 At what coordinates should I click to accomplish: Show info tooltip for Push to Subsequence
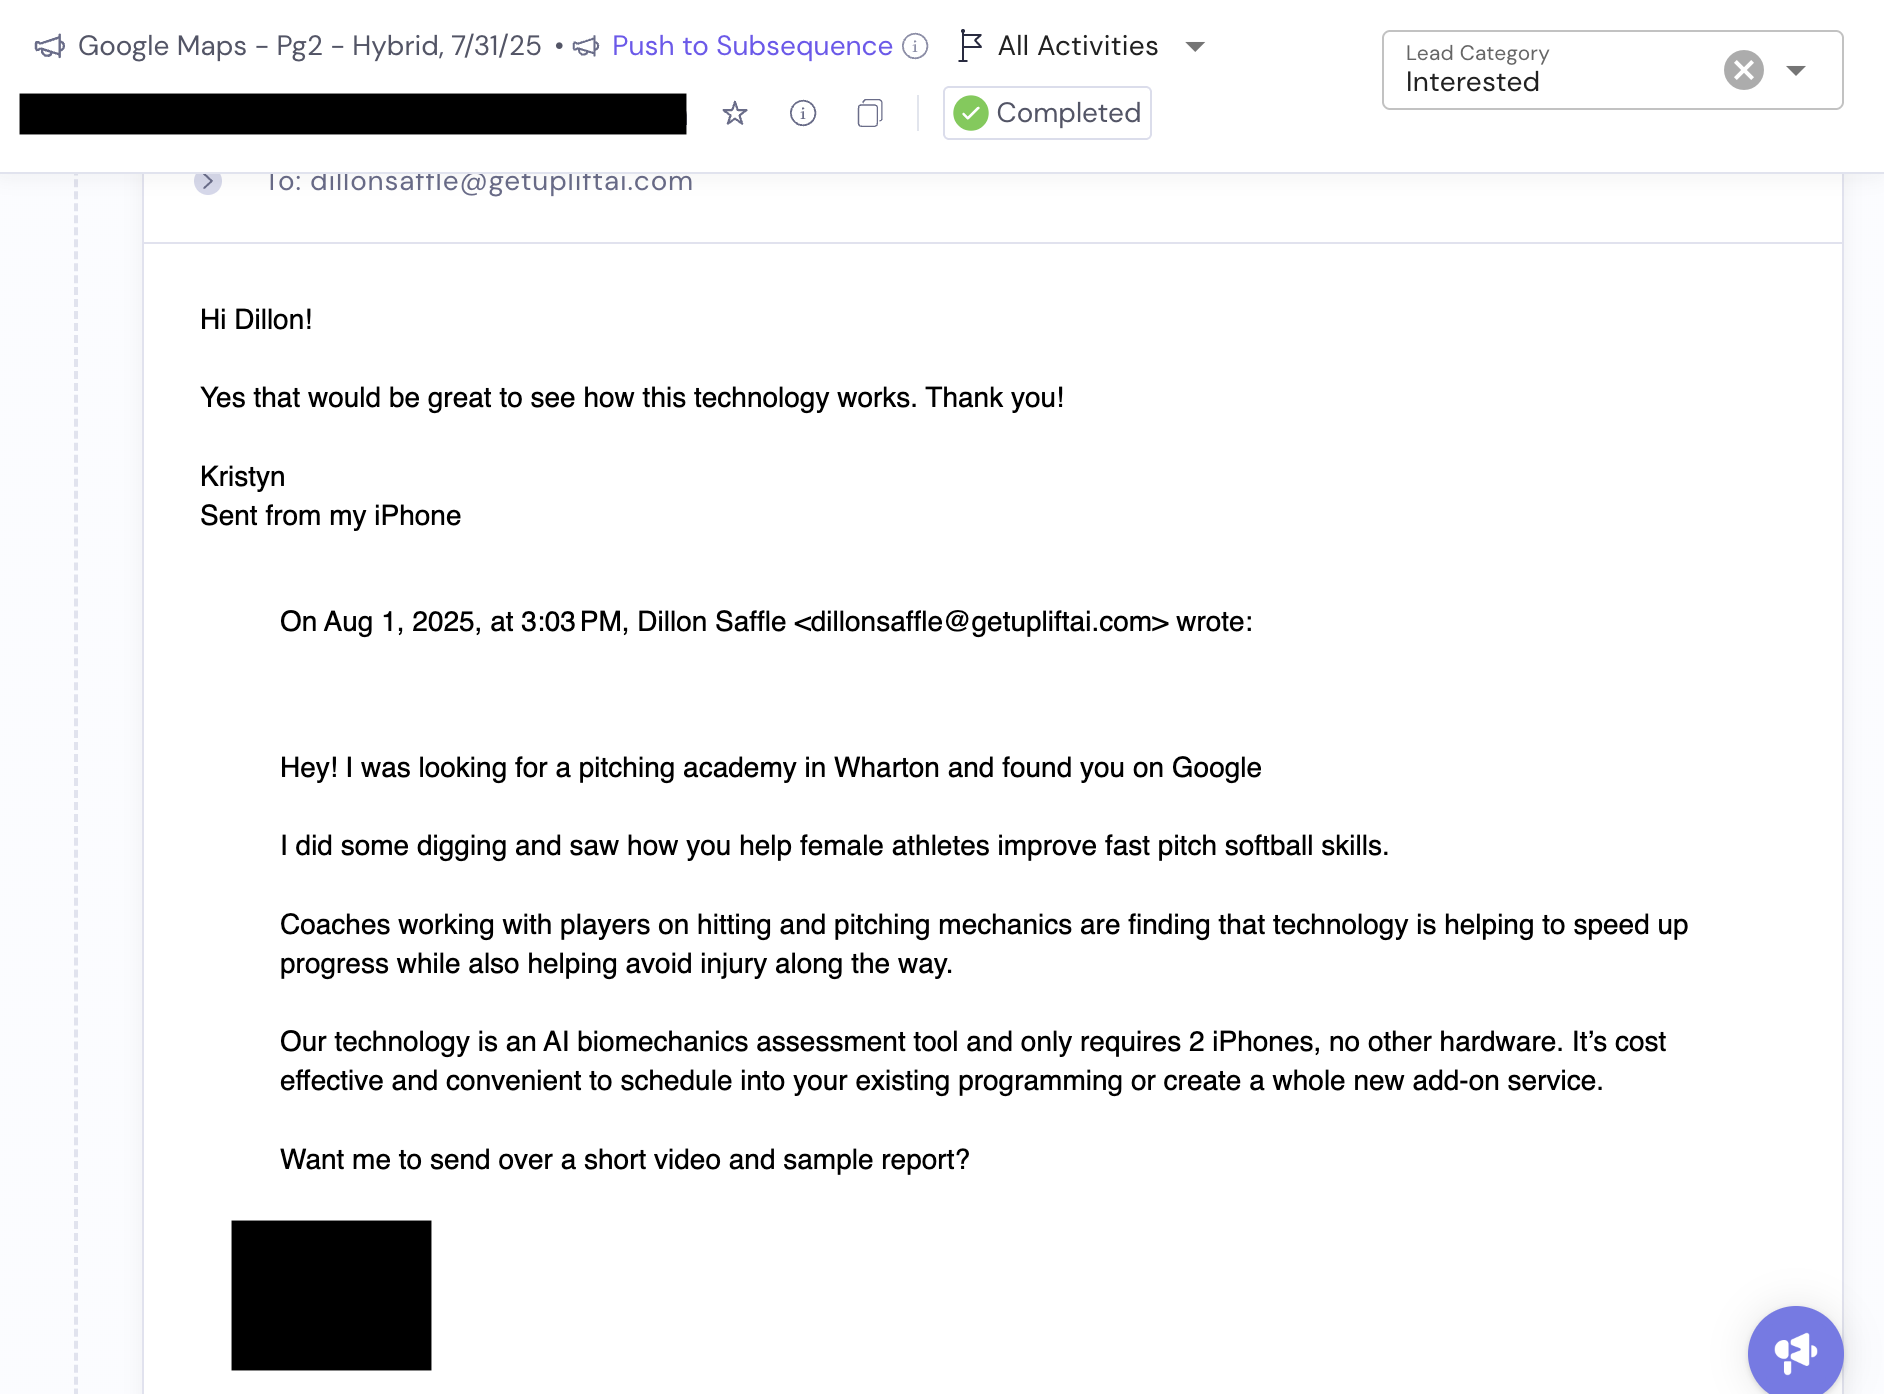pyautogui.click(x=915, y=46)
